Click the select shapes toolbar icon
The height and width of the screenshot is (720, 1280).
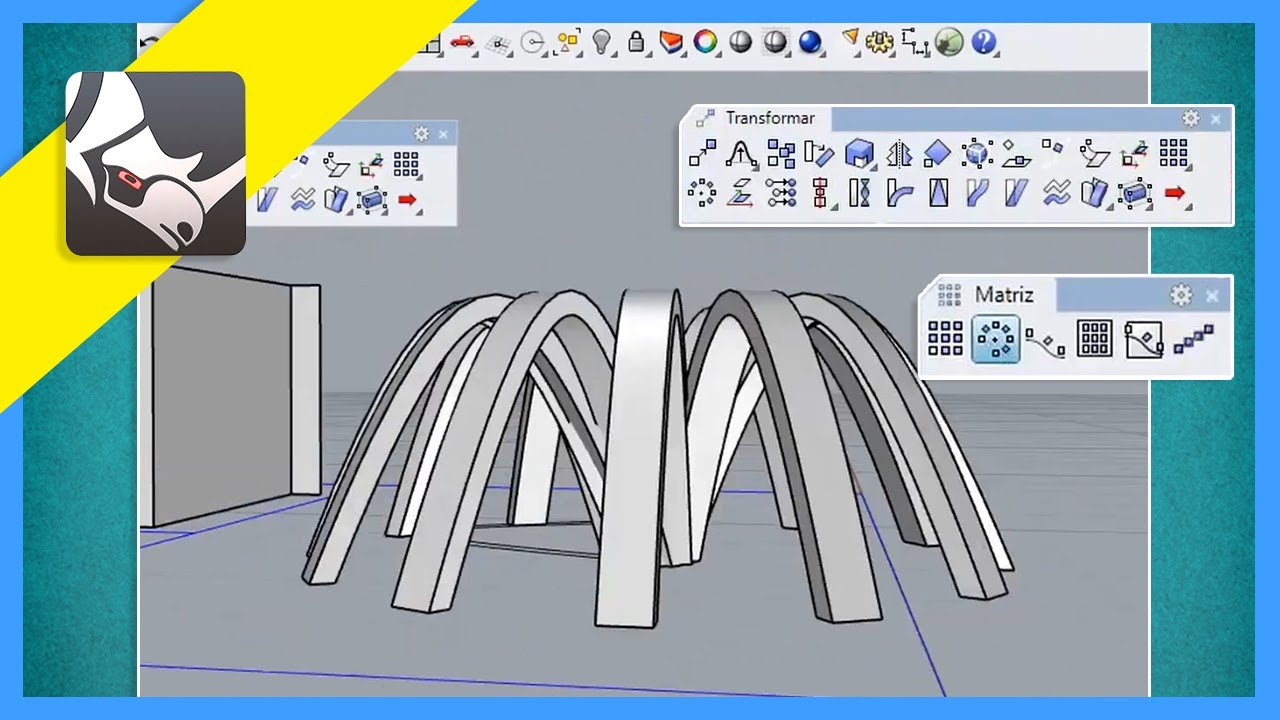(568, 42)
